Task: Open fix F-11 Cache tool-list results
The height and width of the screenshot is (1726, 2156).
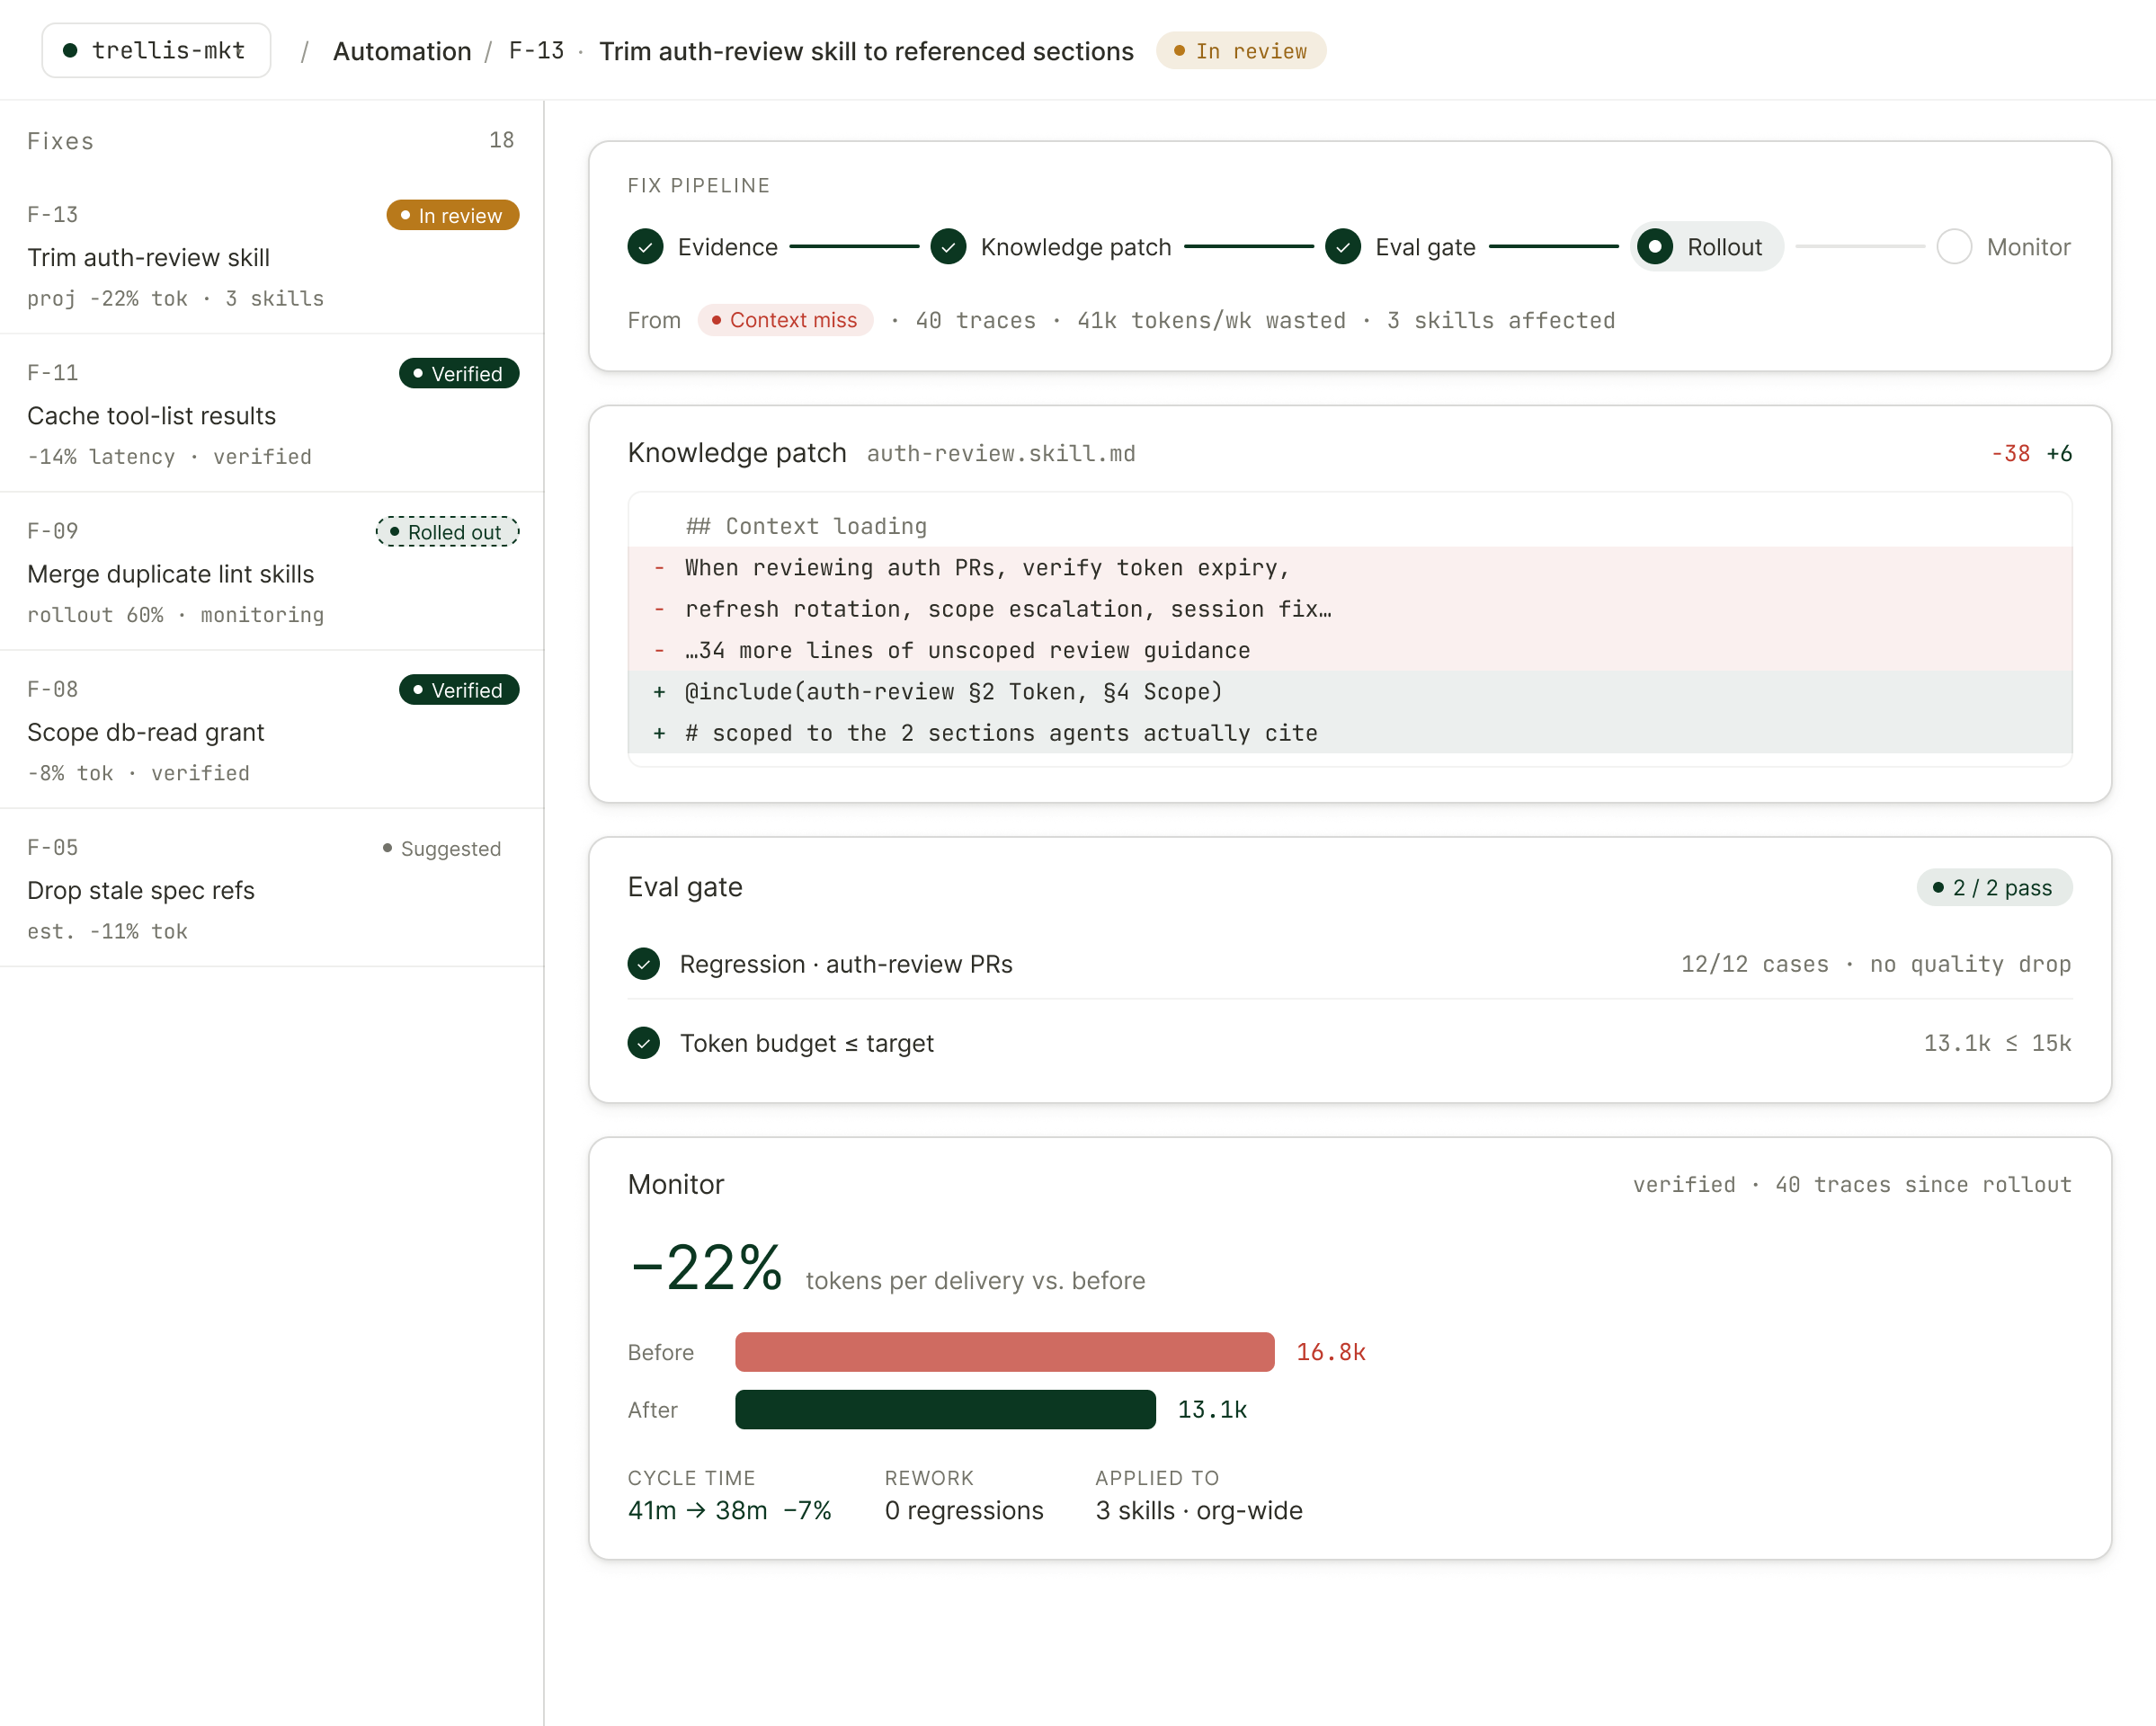Action: point(272,414)
